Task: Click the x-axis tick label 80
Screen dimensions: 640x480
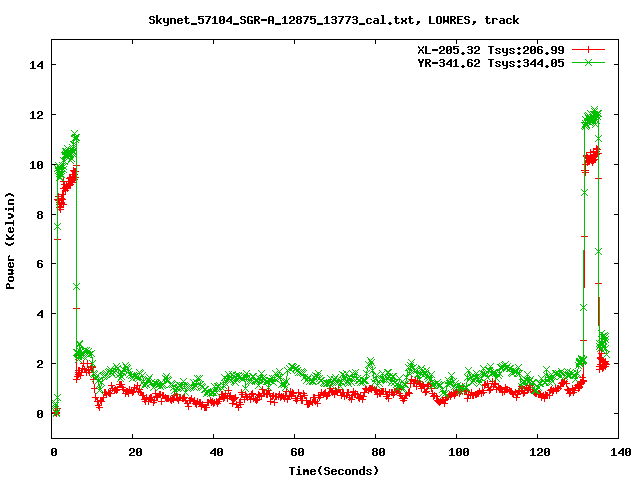Action: [x=378, y=452]
